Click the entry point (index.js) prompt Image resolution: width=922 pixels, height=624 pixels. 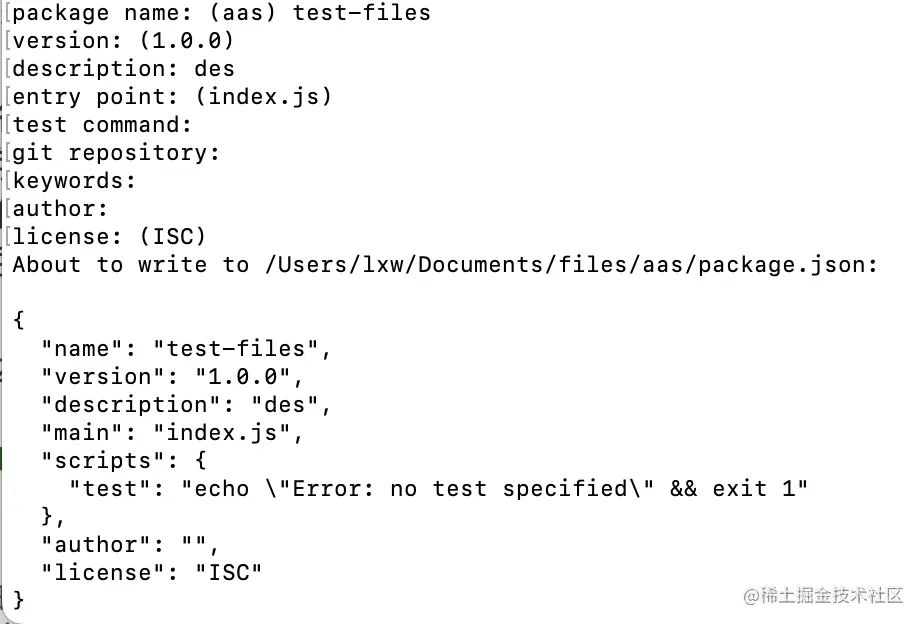[x=171, y=97]
